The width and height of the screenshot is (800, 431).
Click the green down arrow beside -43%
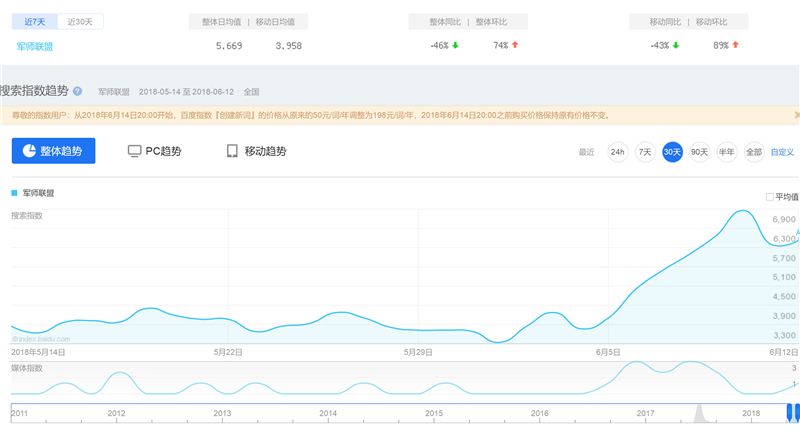(676, 45)
